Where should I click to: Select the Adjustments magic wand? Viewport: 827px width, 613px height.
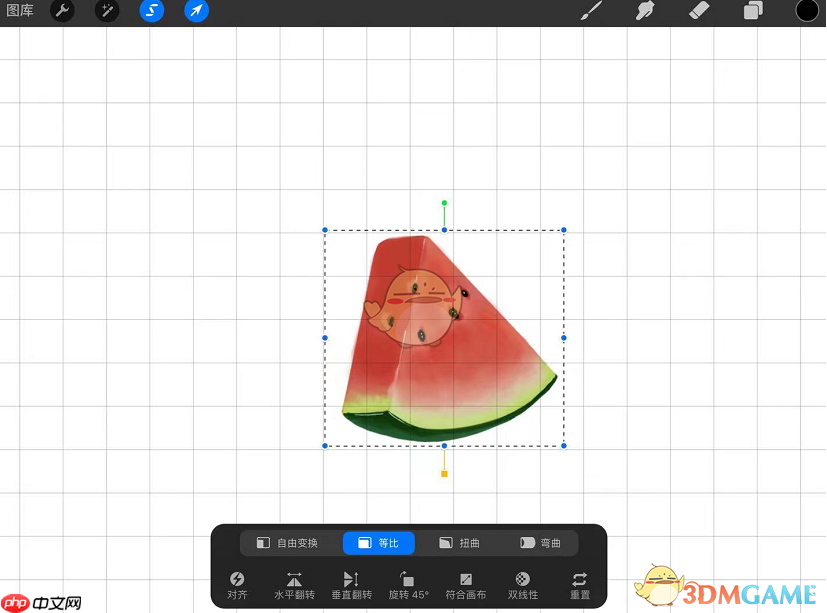point(106,11)
